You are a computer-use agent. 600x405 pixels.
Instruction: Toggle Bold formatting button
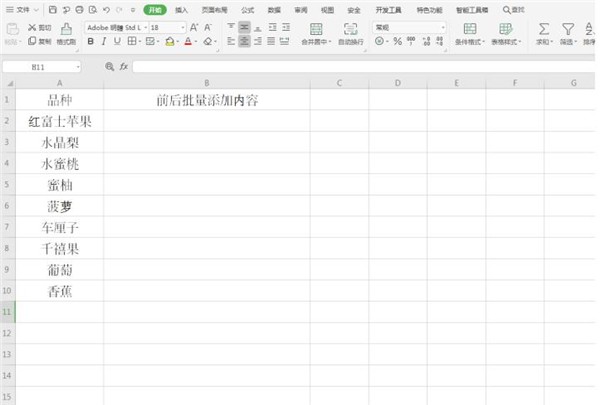[x=91, y=41]
